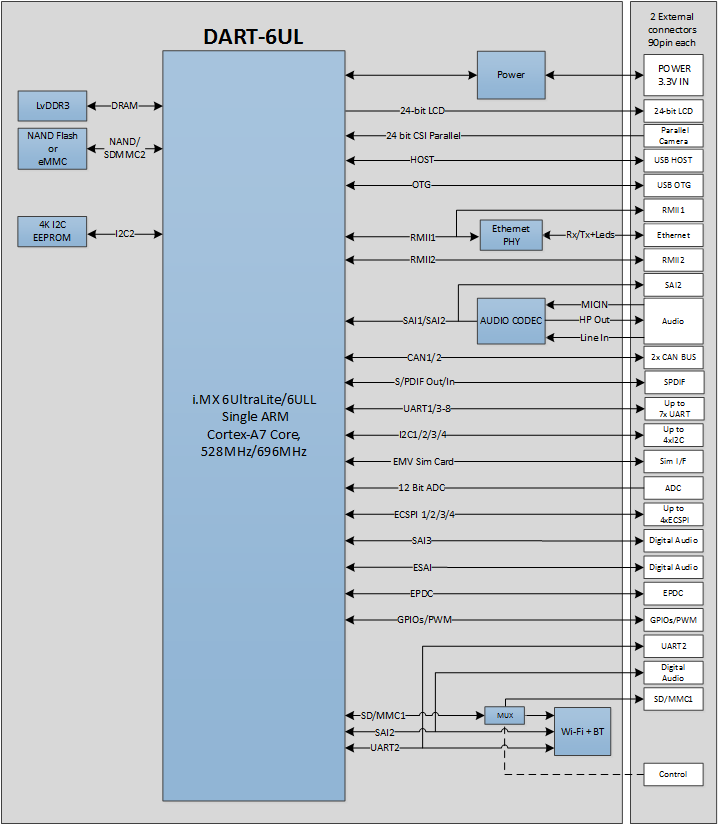This screenshot has width=718, height=825.
Task: Click the GPIOs/PWM connector box
Action: tap(673, 620)
